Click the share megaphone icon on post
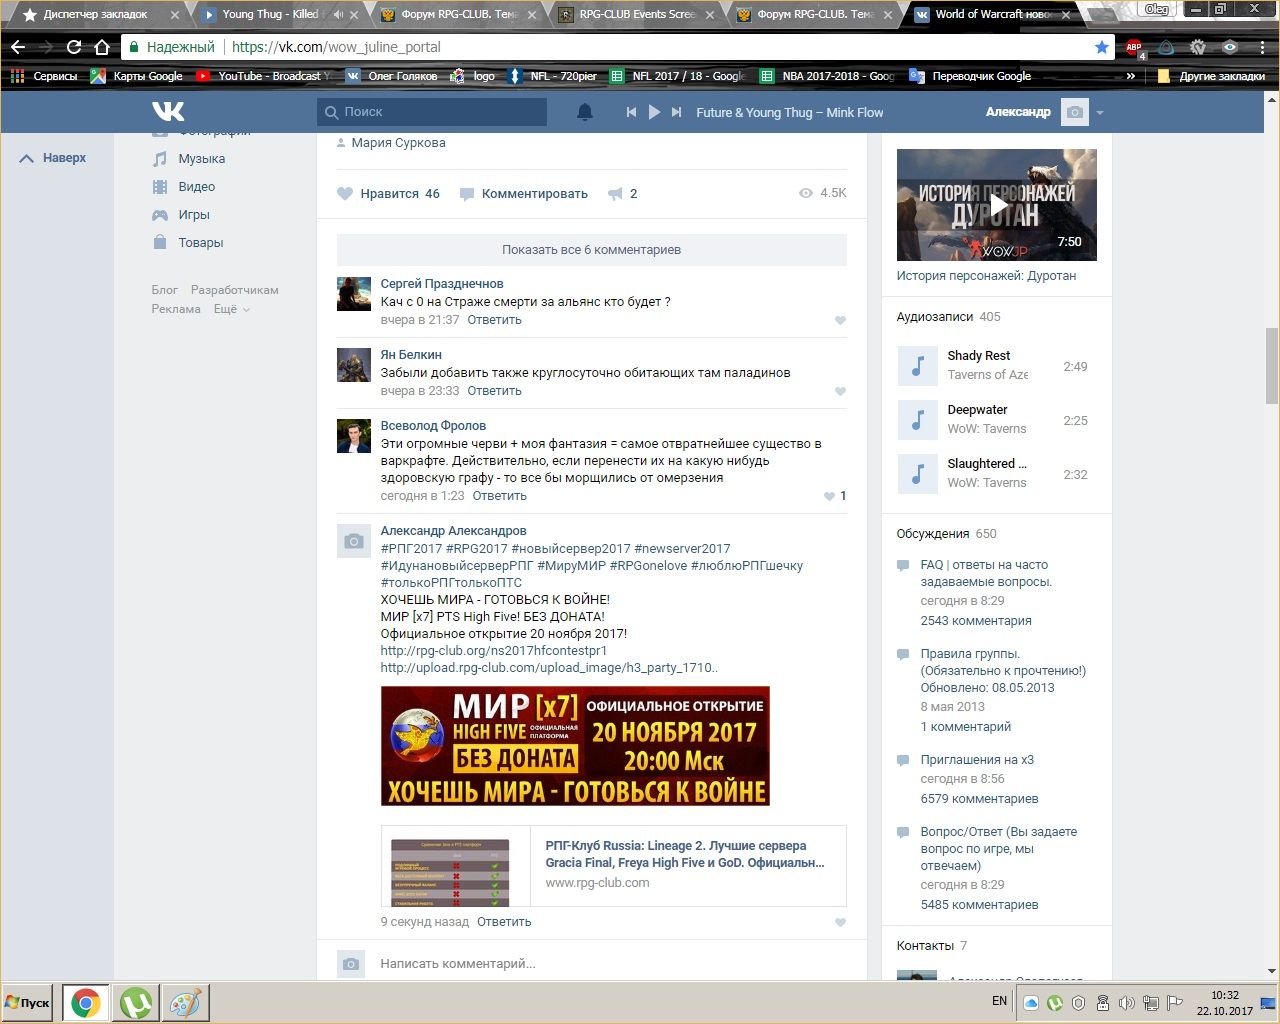The image size is (1280, 1024). pos(616,194)
